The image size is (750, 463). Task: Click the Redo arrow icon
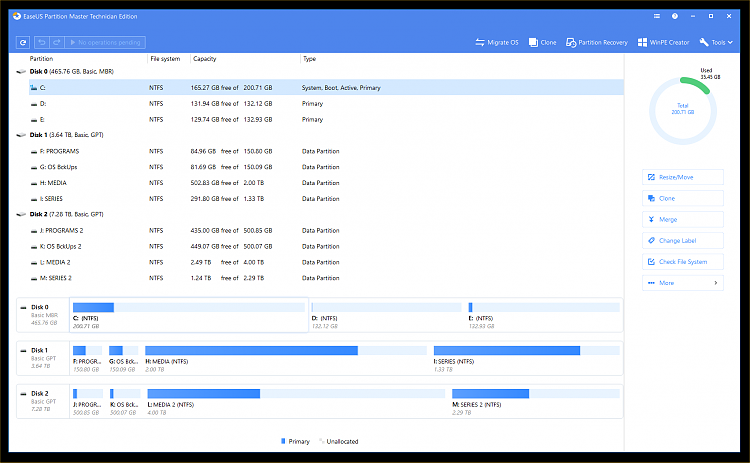click(57, 43)
